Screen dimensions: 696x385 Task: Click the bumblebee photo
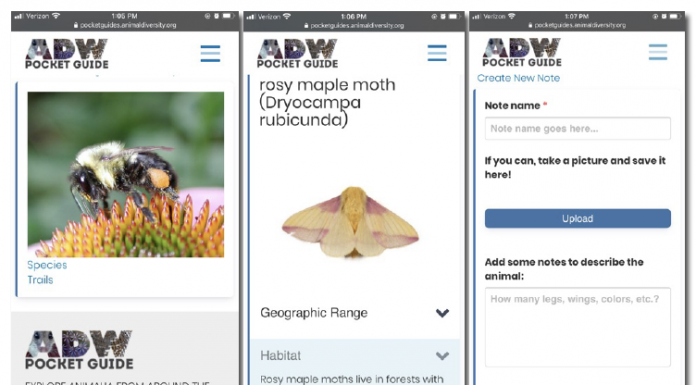click(x=126, y=175)
